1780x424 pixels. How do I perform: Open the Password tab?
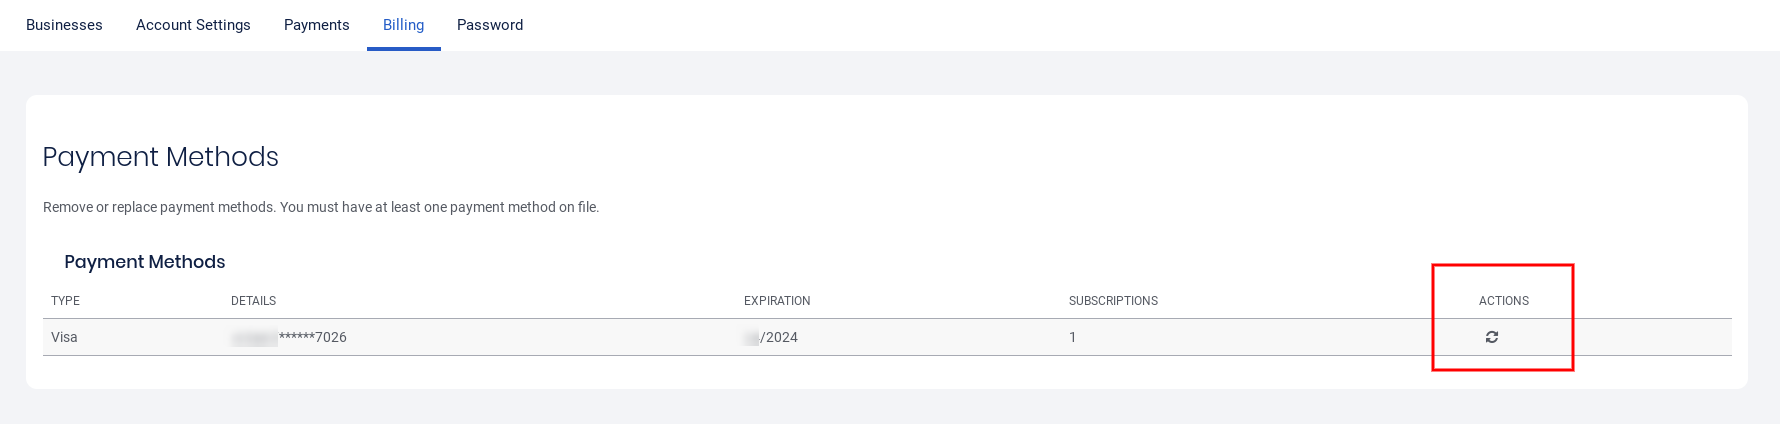tap(490, 25)
